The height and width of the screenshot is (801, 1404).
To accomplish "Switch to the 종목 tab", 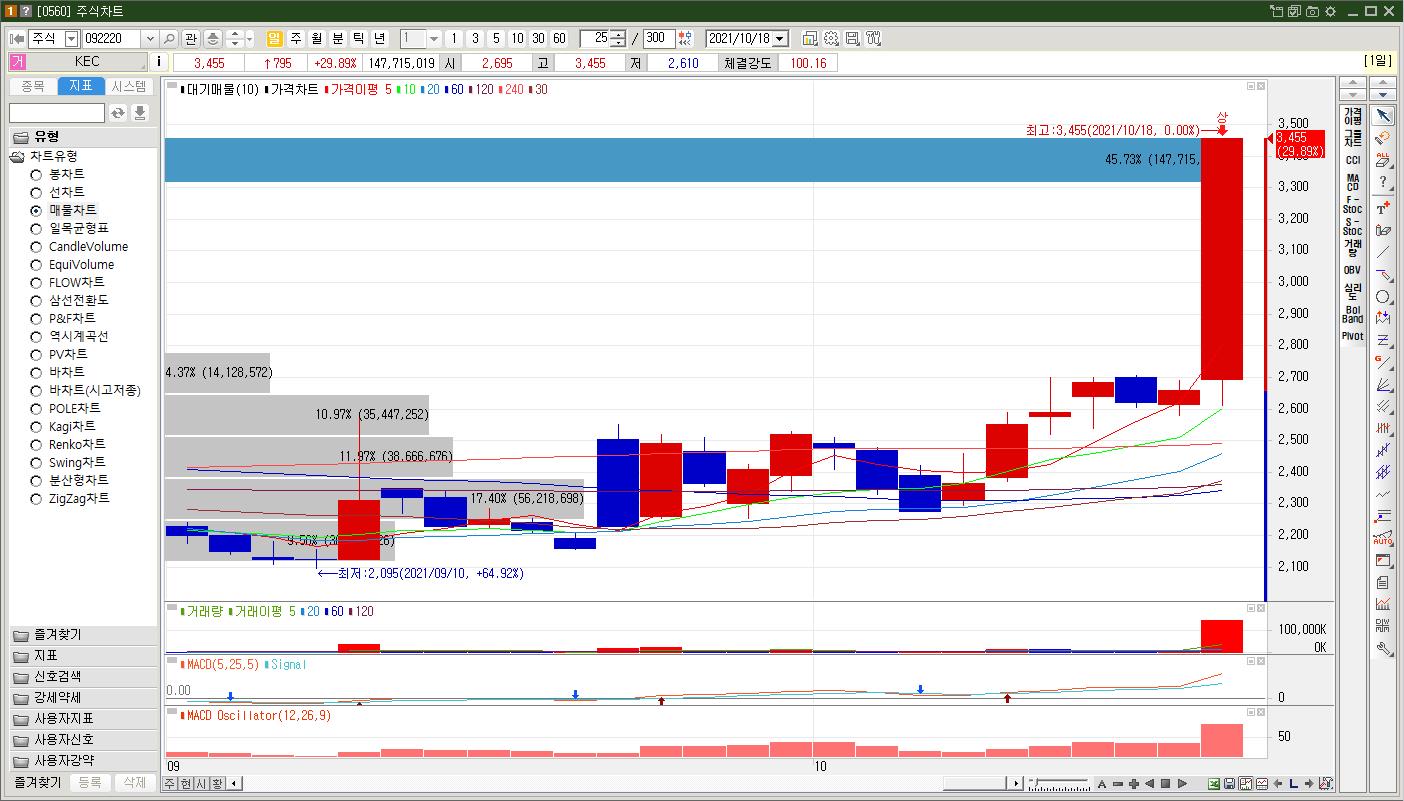I will point(33,87).
